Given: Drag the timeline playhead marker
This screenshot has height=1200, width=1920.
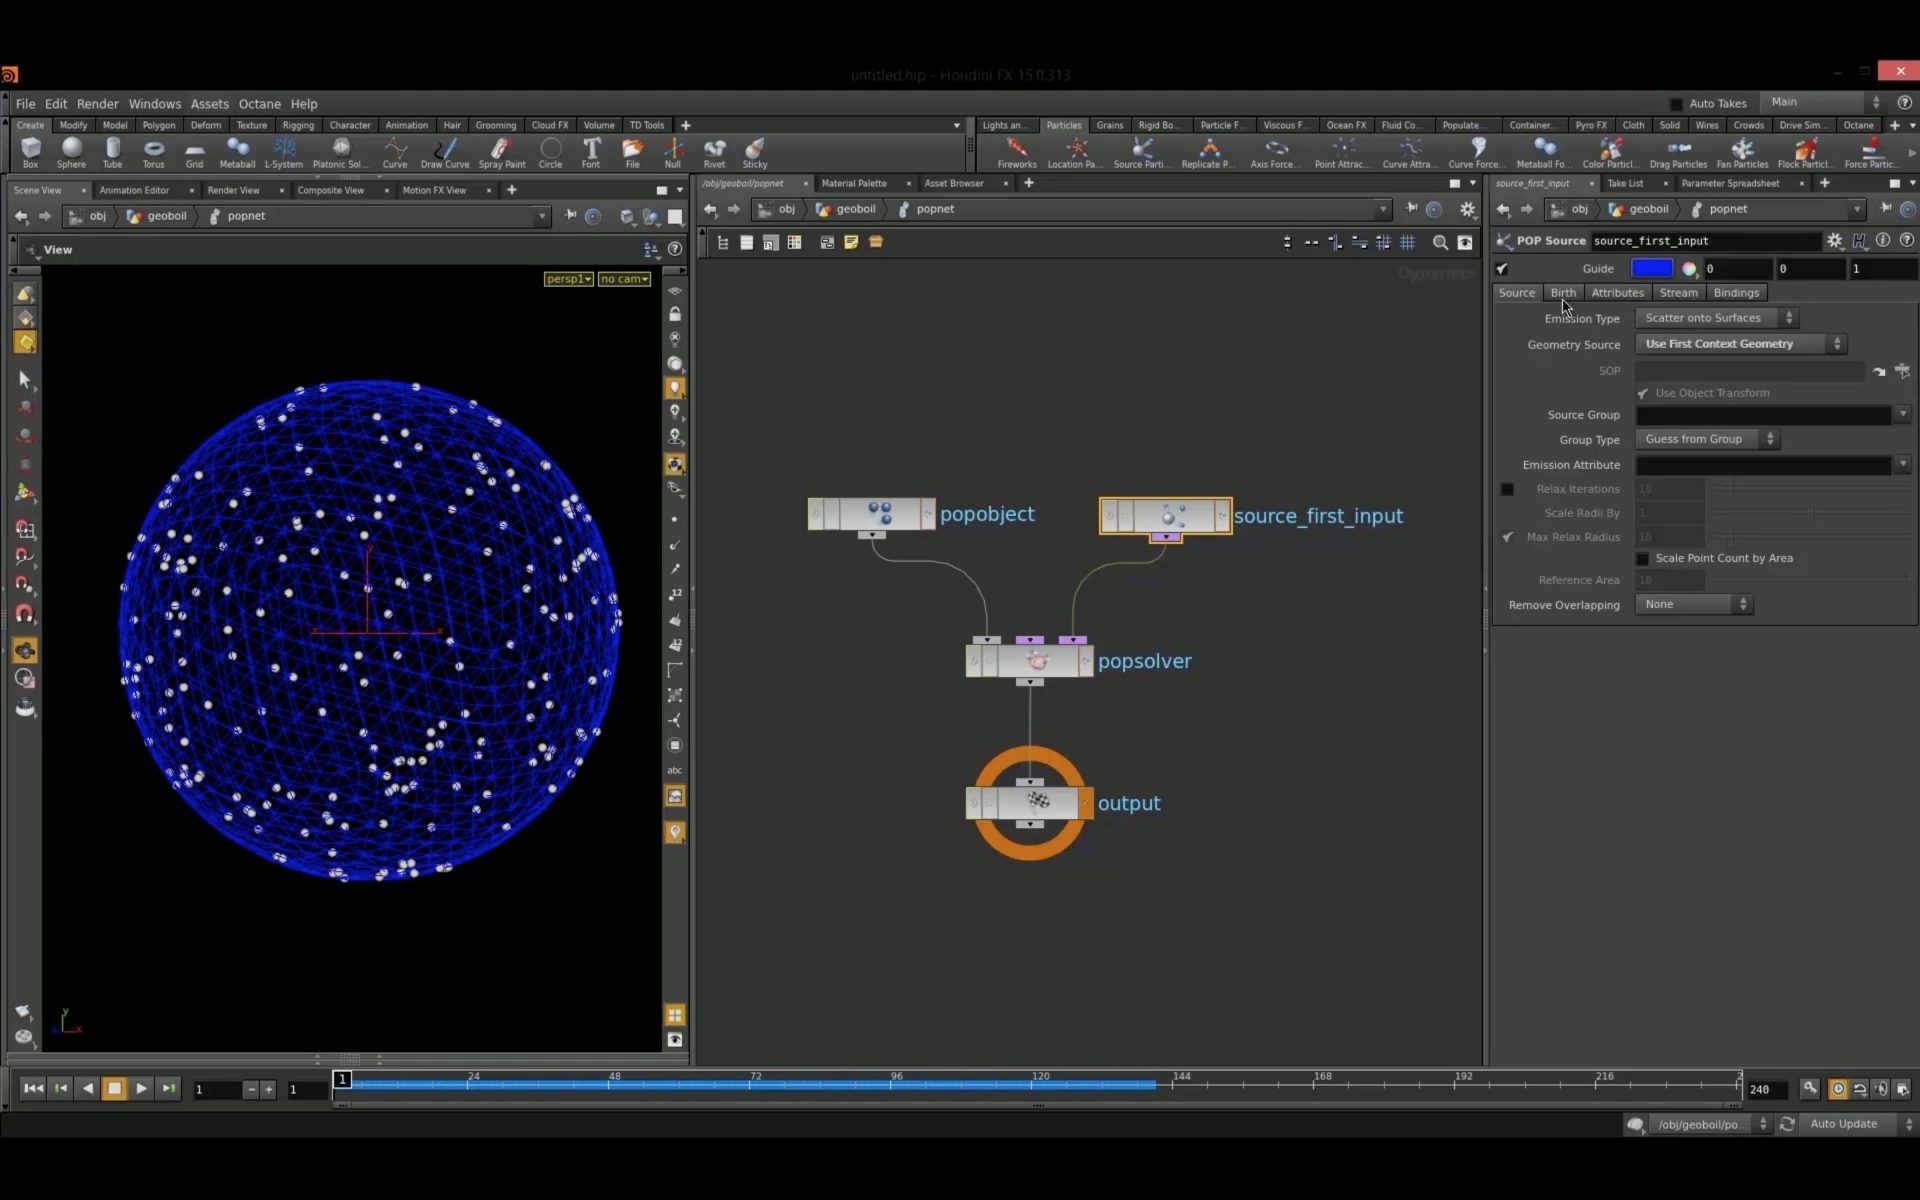Looking at the screenshot, I should click(343, 1078).
